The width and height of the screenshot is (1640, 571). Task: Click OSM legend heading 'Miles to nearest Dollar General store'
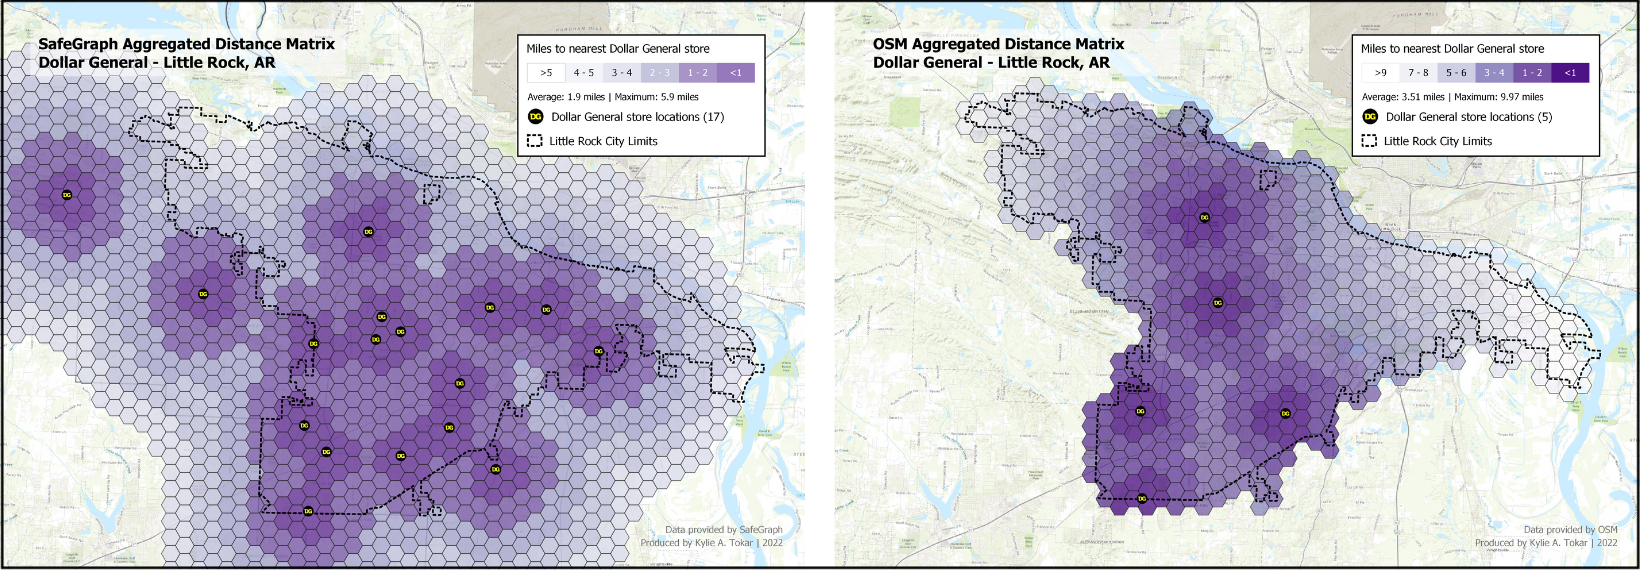pos(1452,48)
